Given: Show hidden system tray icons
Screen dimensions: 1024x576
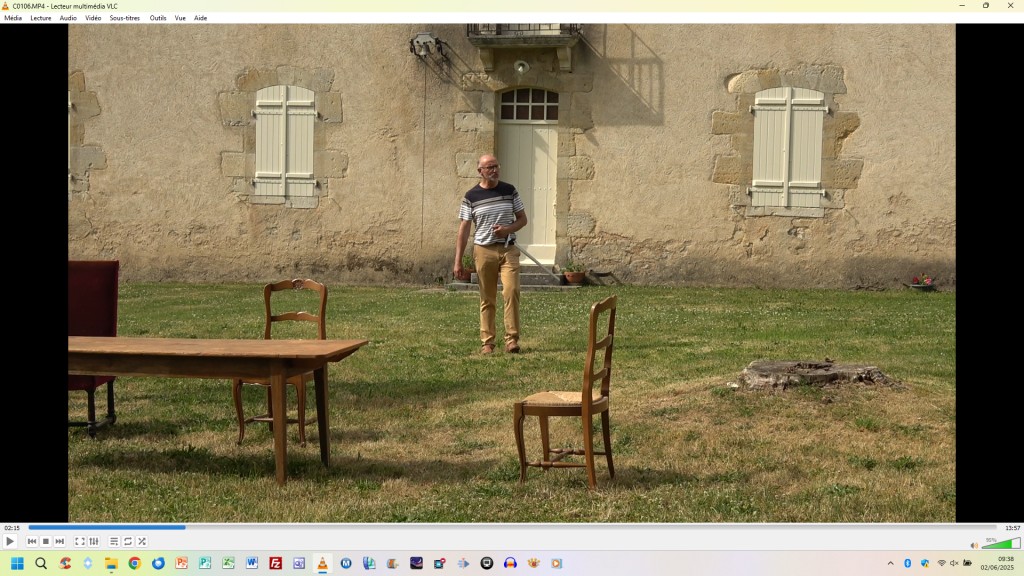Looking at the screenshot, I should pyautogui.click(x=890, y=563).
